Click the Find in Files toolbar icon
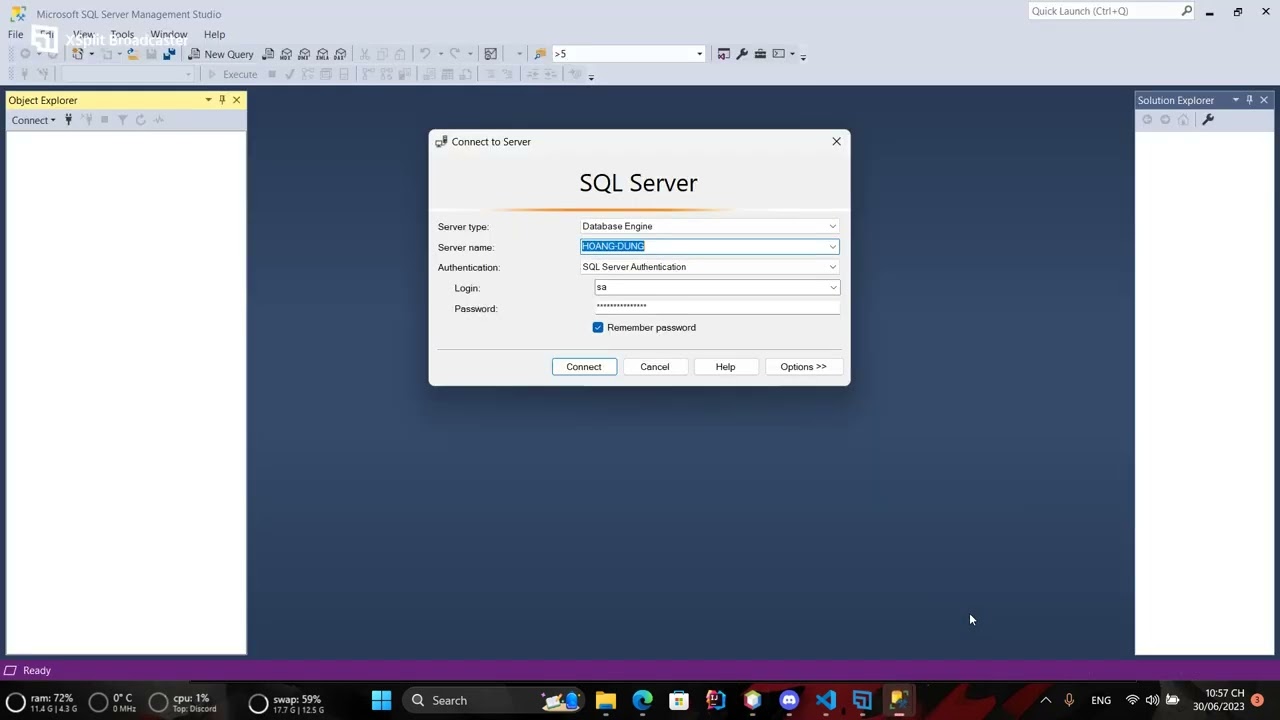Screen dimensions: 1280x720 tap(540, 54)
